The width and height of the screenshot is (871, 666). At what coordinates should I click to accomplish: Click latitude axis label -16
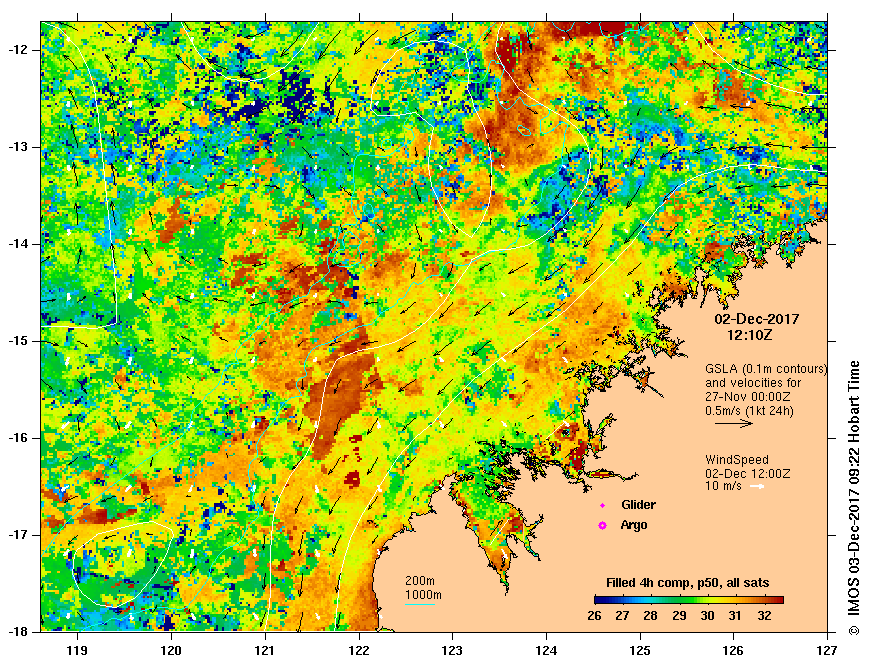click(x=17, y=438)
